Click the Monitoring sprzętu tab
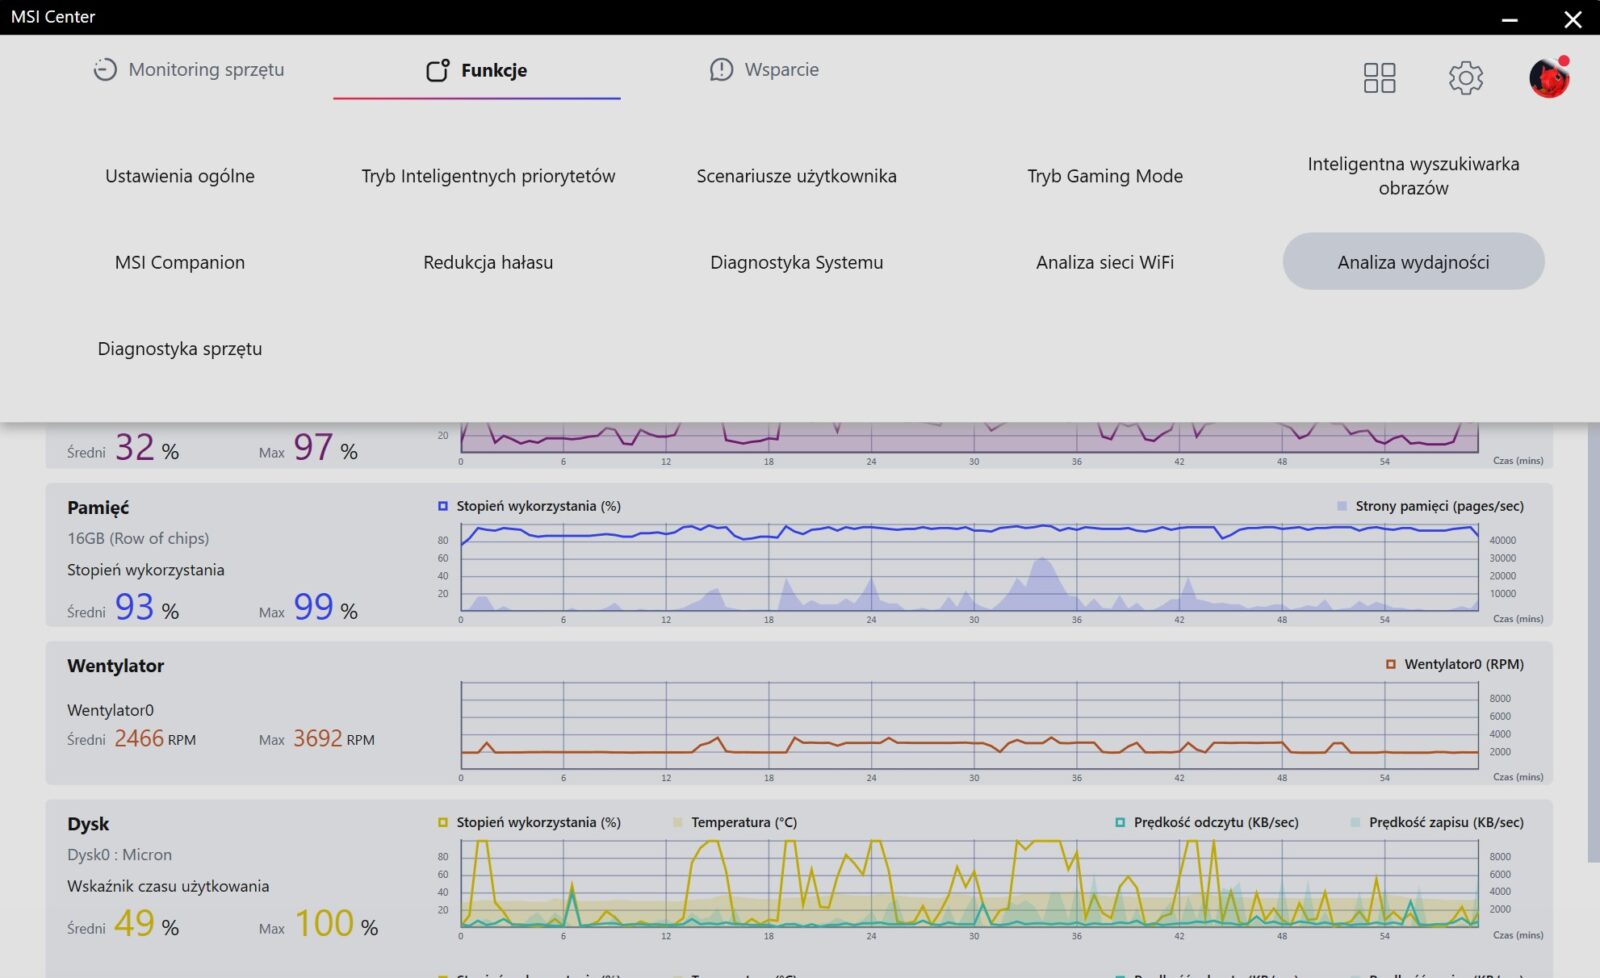 [189, 70]
